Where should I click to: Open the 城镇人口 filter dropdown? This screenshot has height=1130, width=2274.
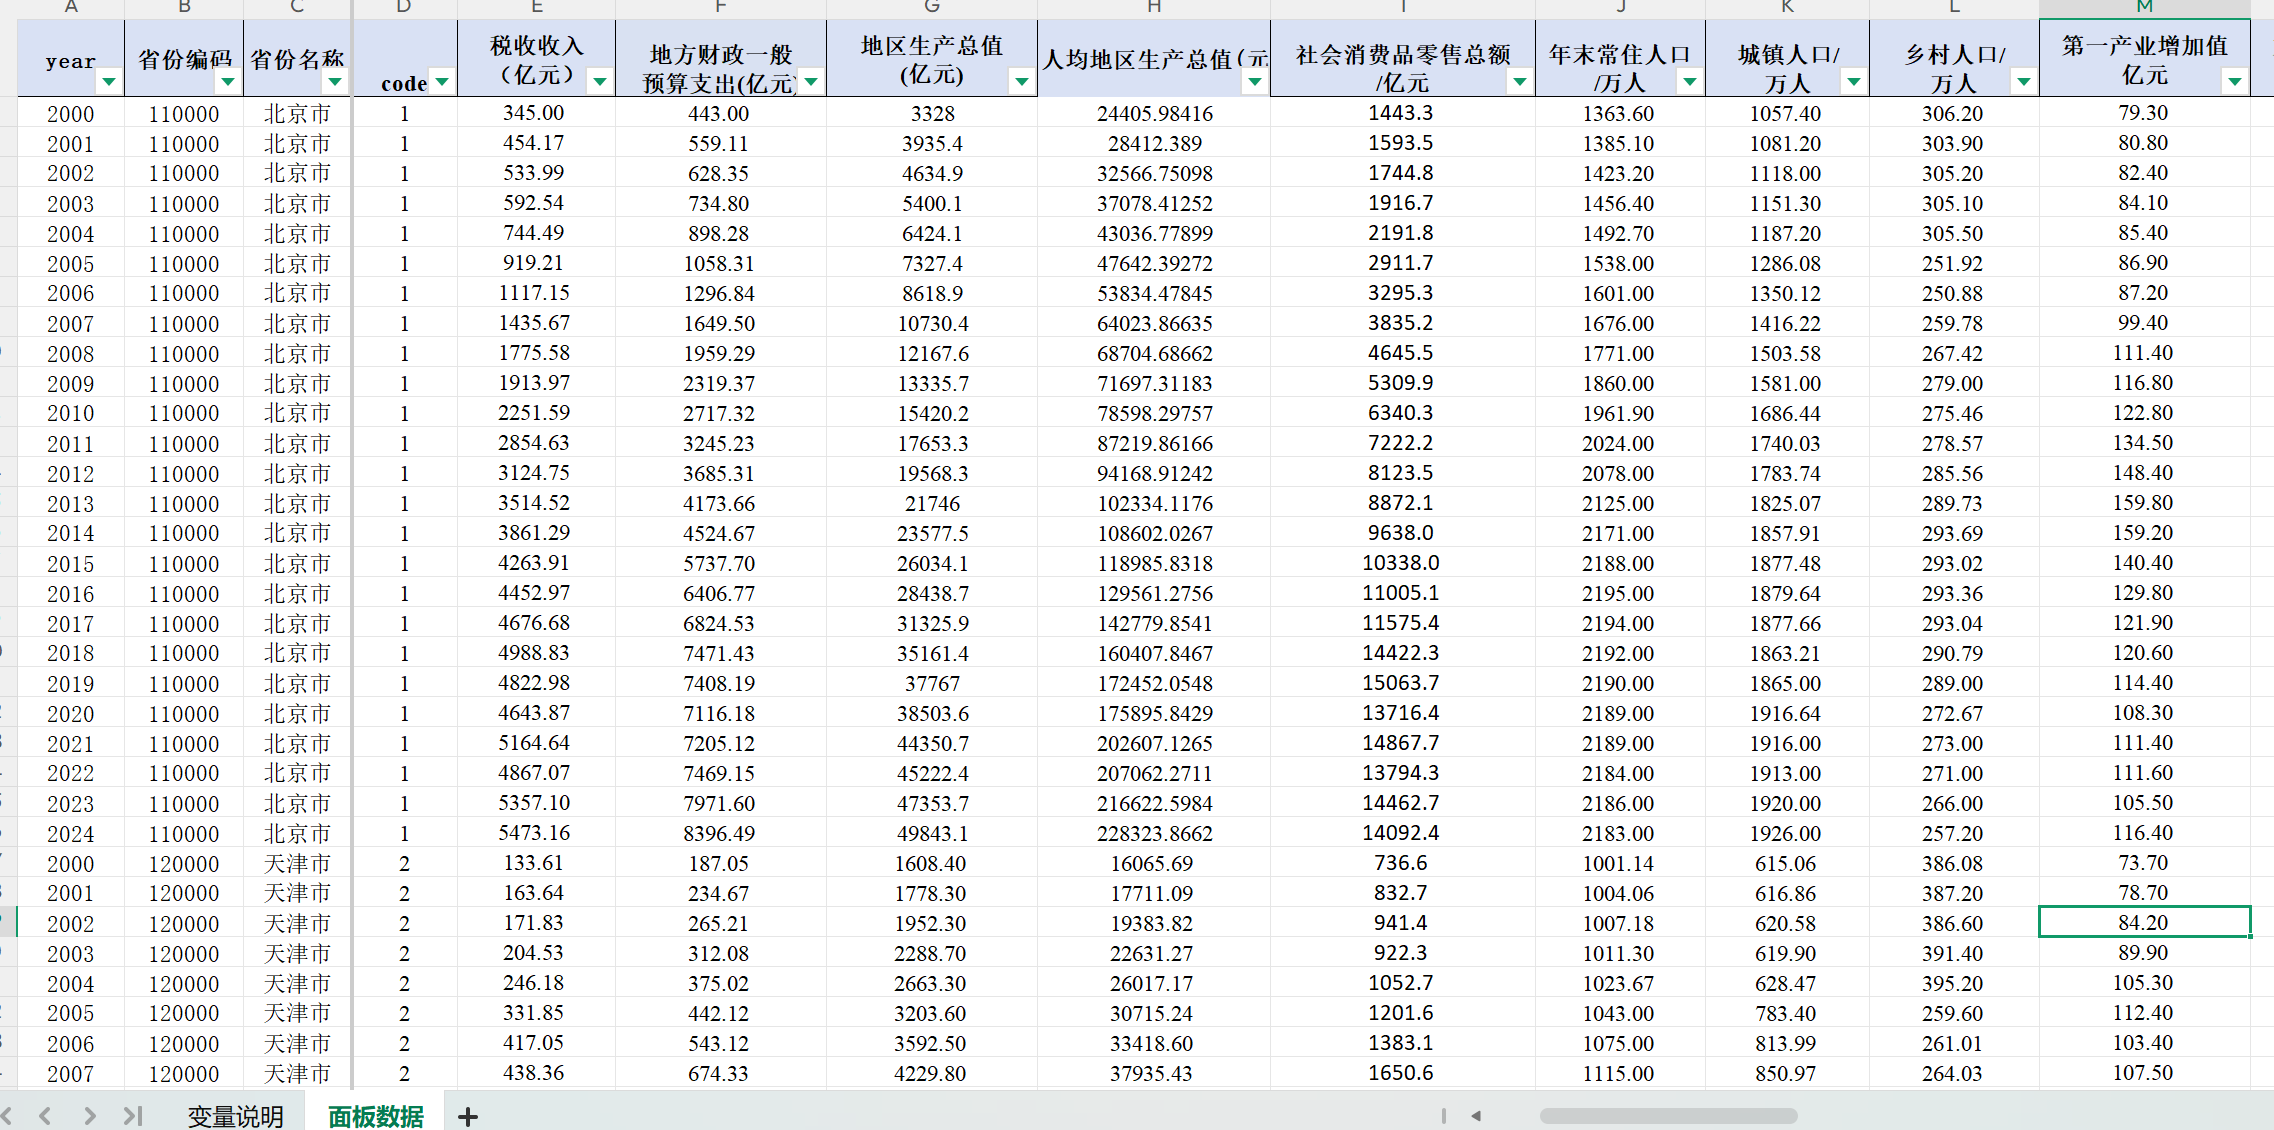(x=1853, y=82)
